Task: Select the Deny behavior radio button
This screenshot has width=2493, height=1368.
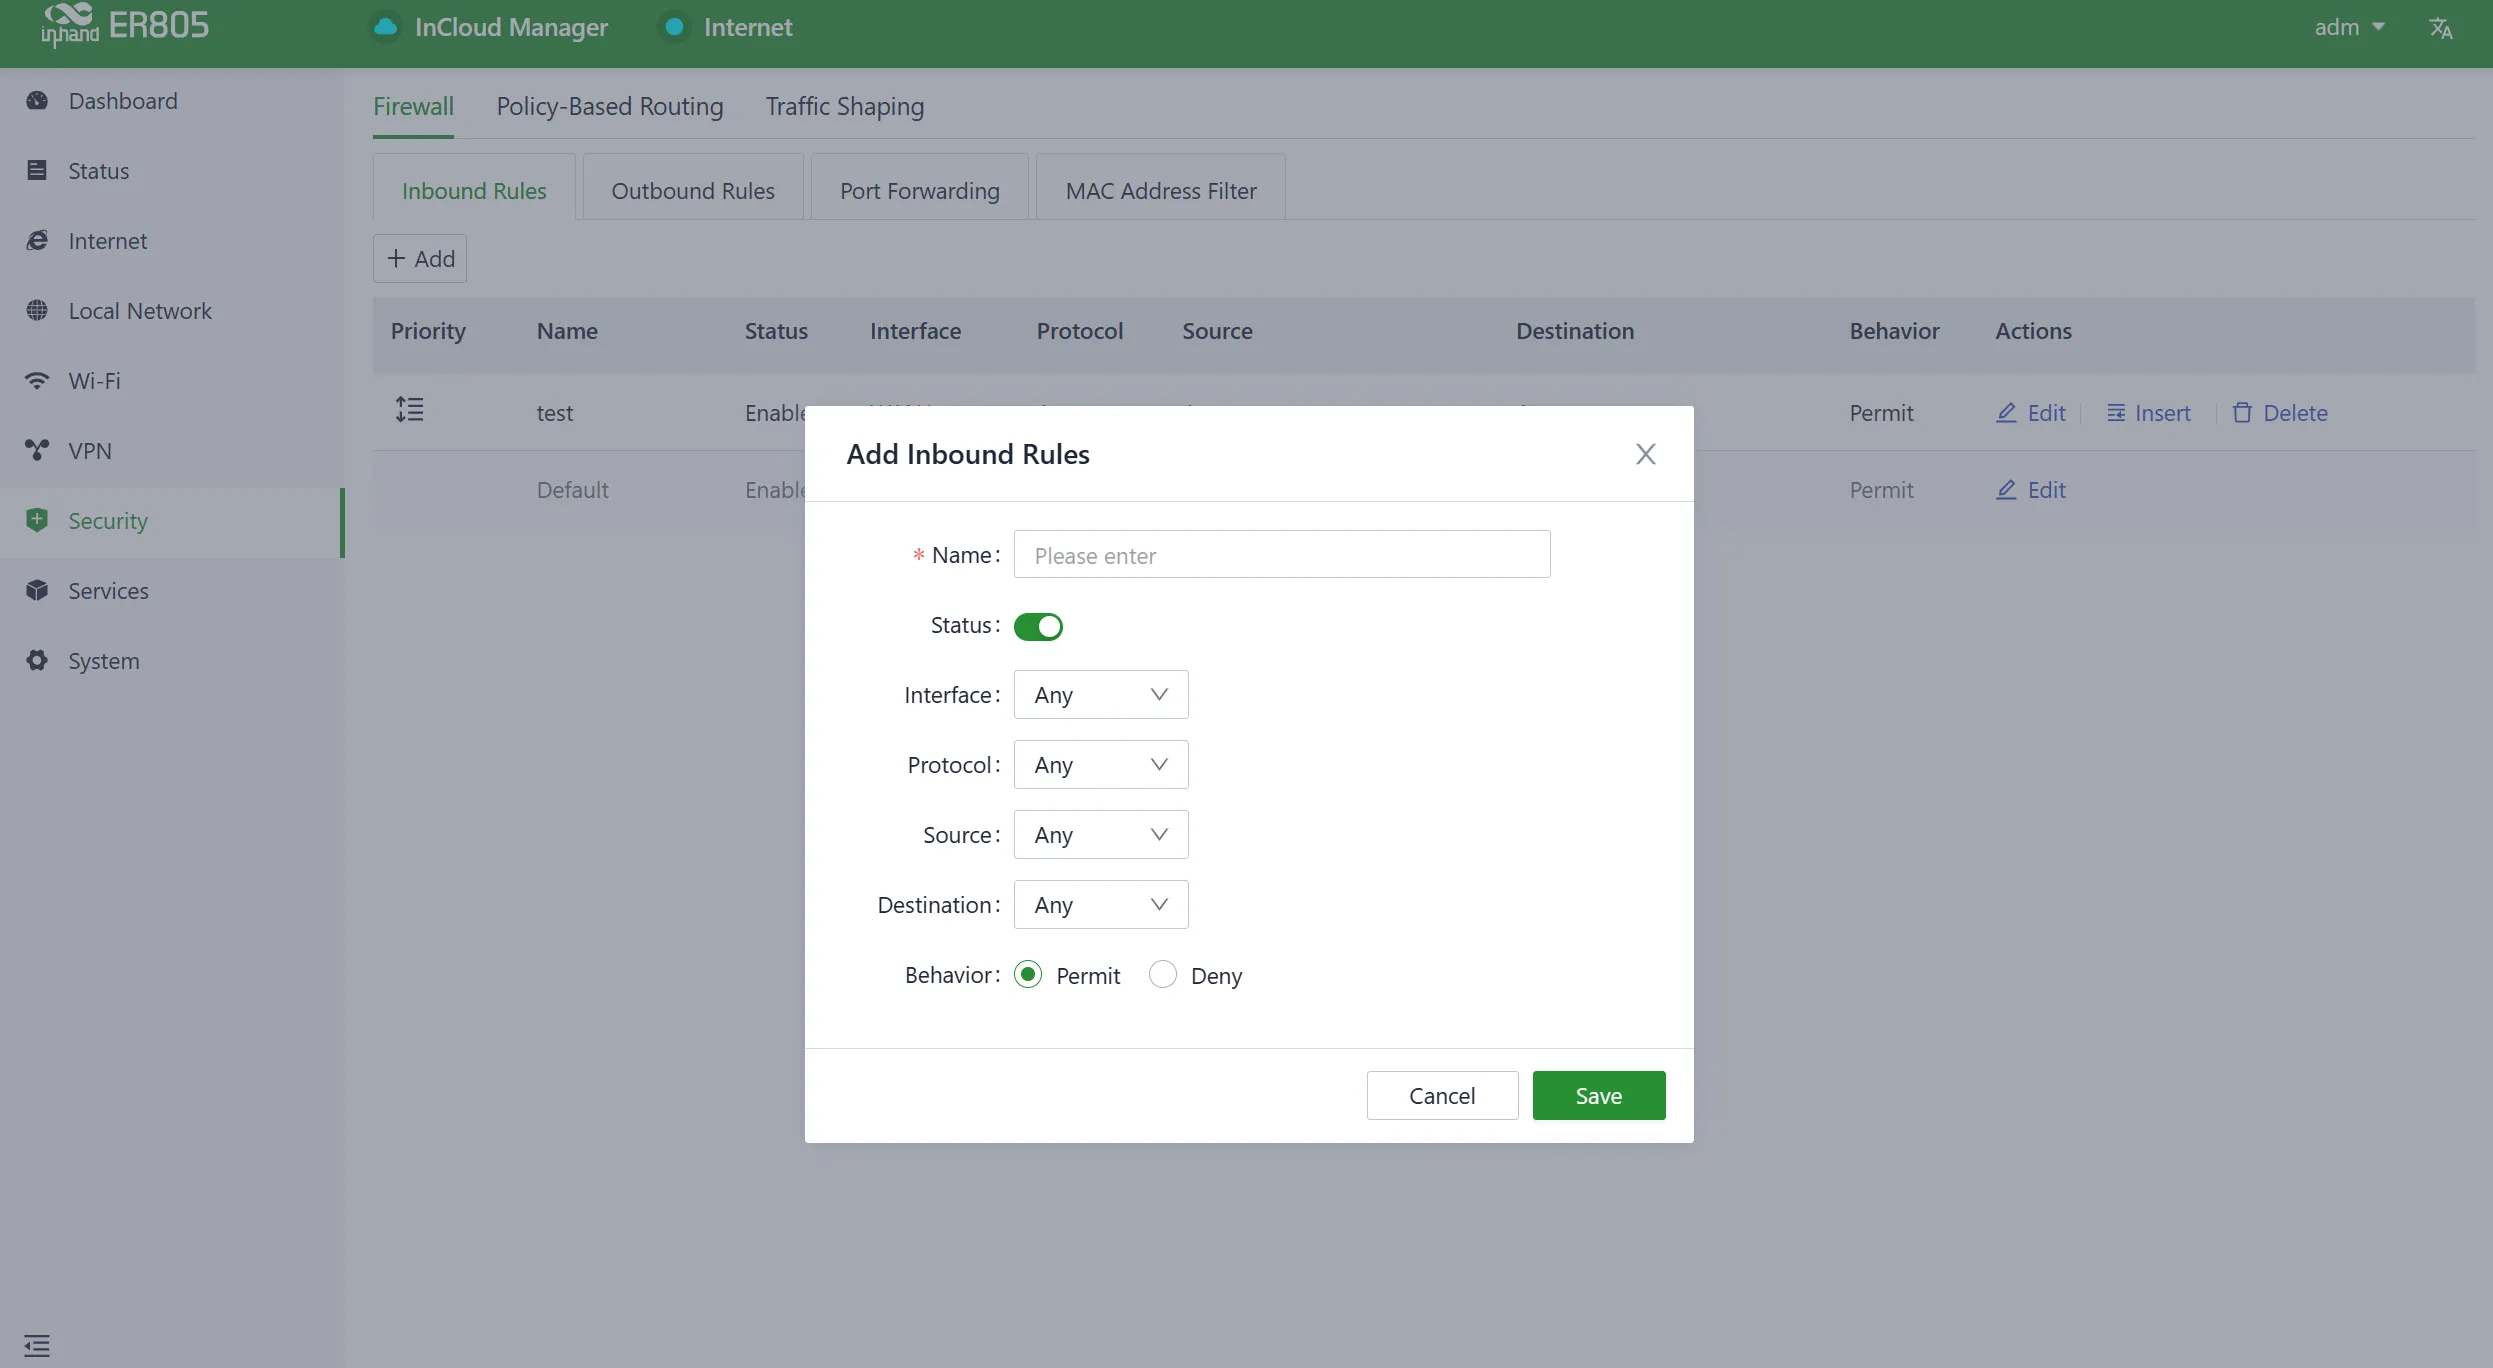Action: point(1162,974)
